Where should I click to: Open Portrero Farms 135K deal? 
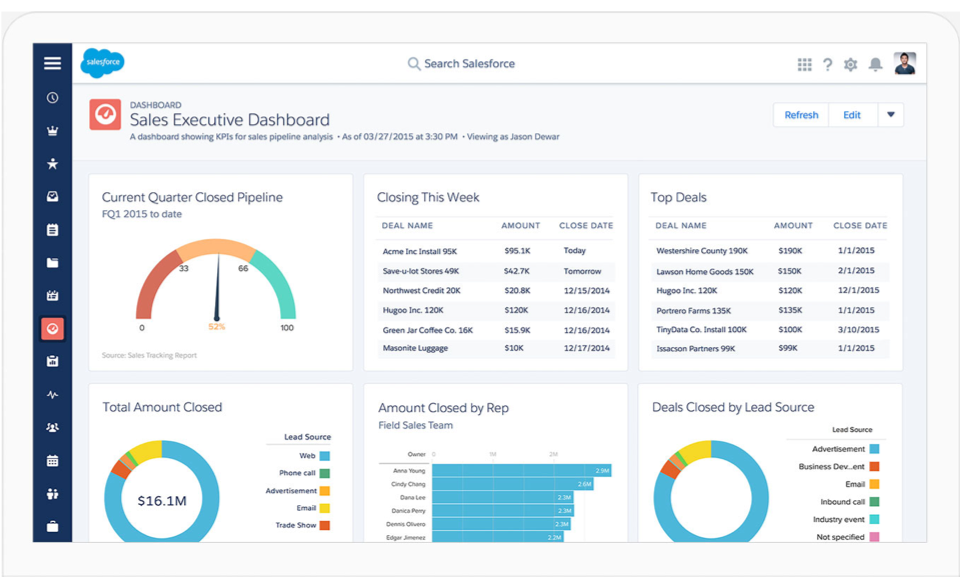[x=693, y=311]
